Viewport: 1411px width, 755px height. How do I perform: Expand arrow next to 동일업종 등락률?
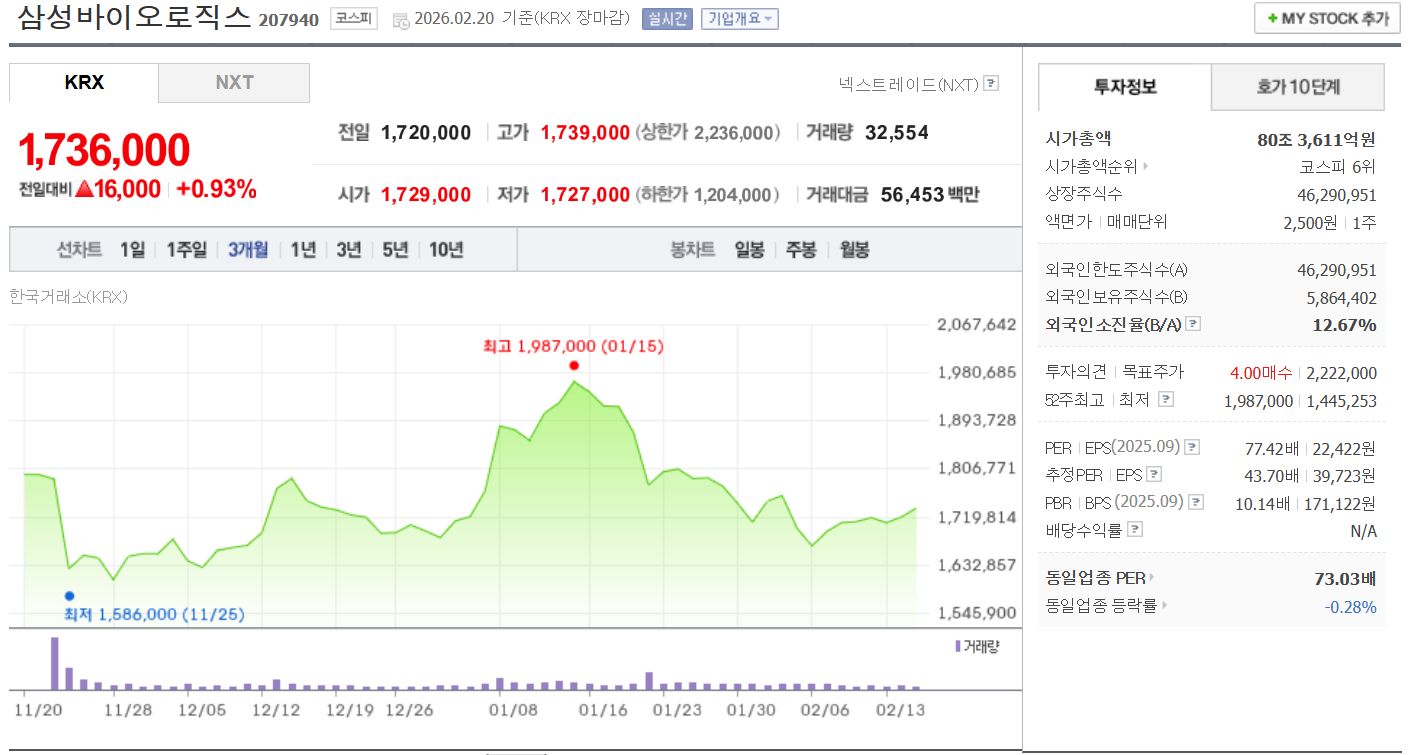1165,606
